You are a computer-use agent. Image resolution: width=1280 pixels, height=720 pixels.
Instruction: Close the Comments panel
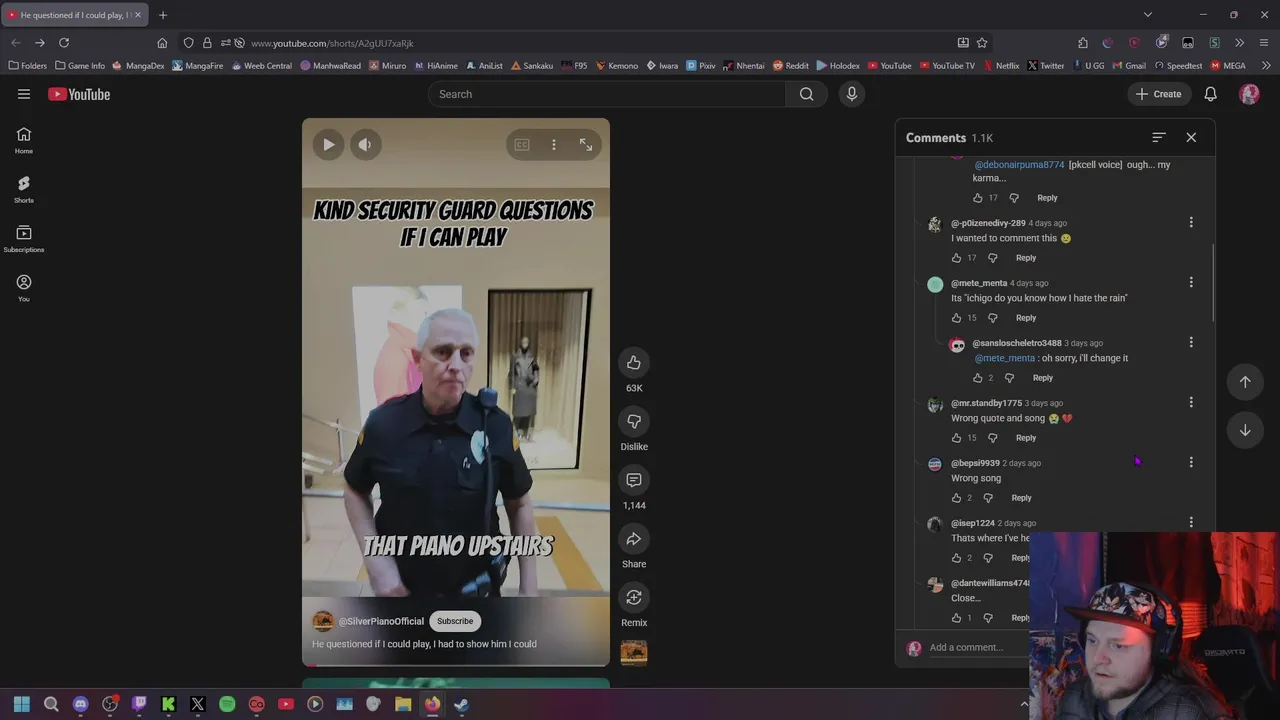point(1191,137)
